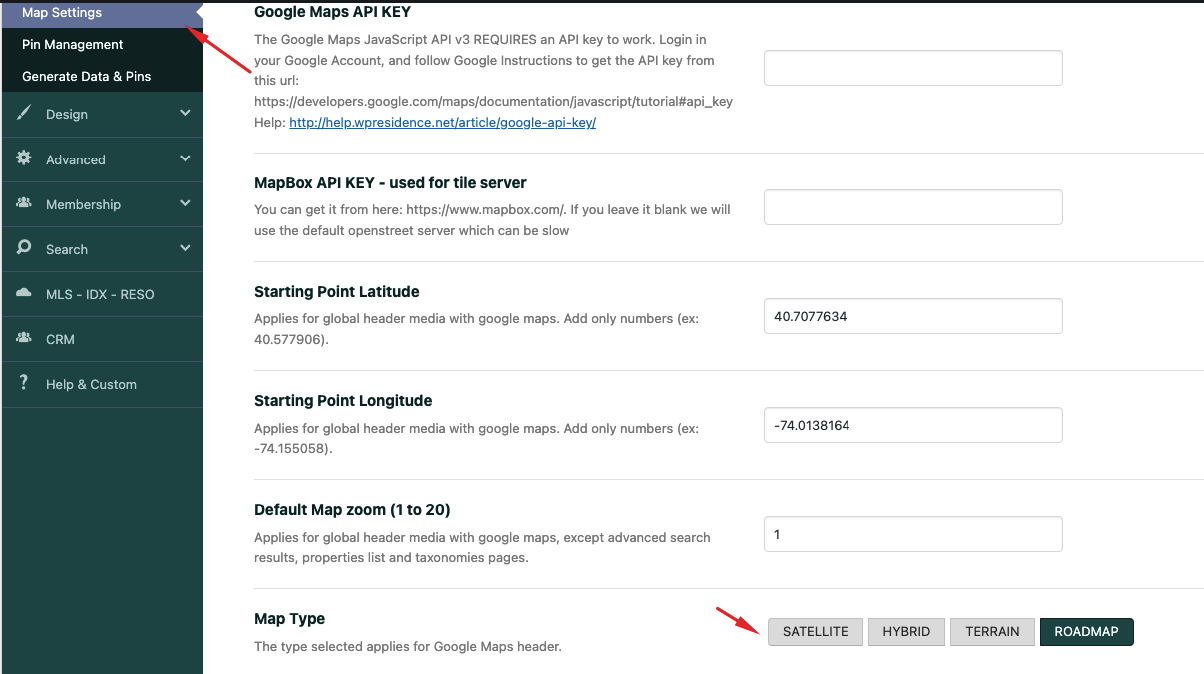1204x674 pixels.
Task: Focus the Google Maps API KEY field
Action: click(913, 68)
